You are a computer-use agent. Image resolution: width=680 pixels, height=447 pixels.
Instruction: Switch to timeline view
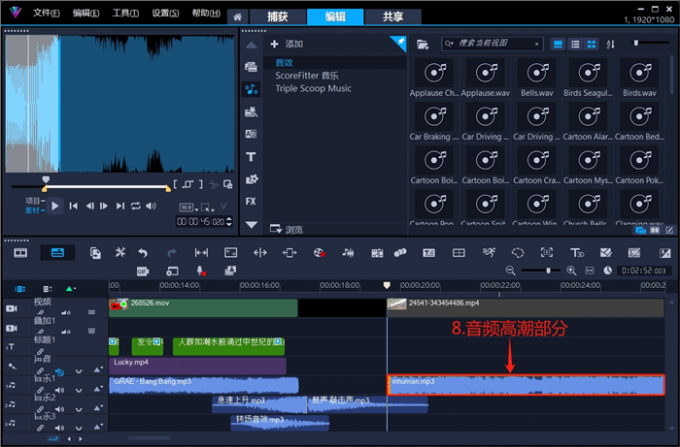pyautogui.click(x=58, y=253)
